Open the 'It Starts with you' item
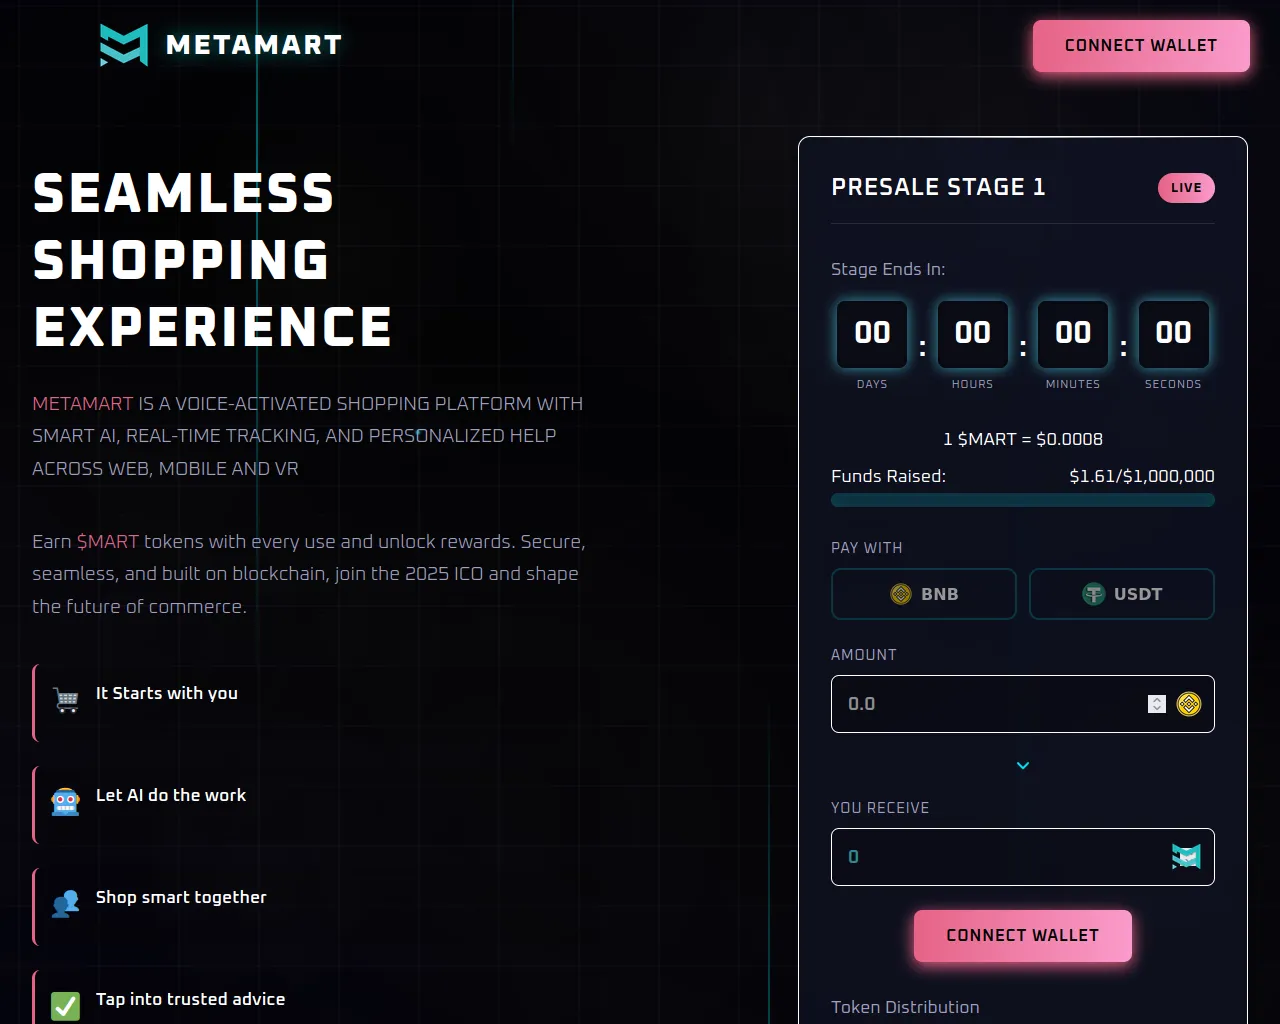This screenshot has height=1024, width=1280. click(167, 693)
